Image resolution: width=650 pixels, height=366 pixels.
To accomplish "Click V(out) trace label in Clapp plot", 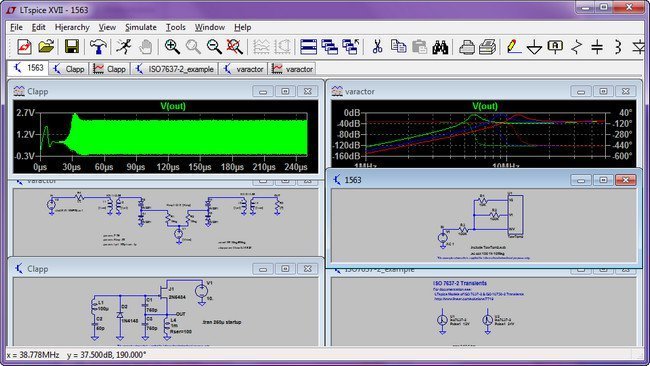I will [173, 106].
